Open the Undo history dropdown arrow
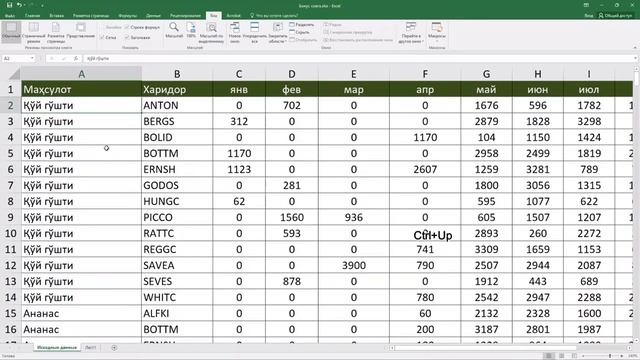This screenshot has width=640, height=360. (24, 5)
